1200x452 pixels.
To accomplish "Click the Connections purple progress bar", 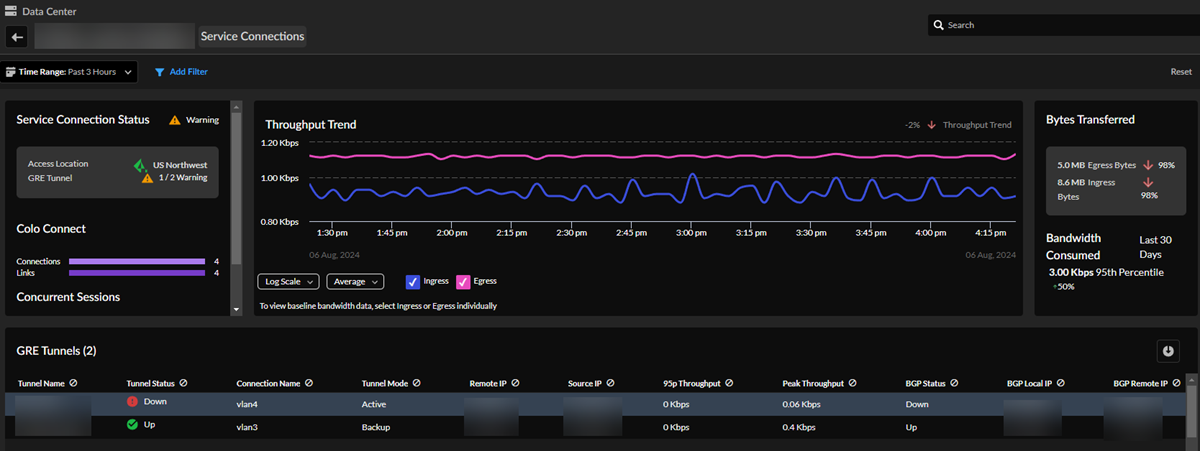I will (x=136, y=261).
